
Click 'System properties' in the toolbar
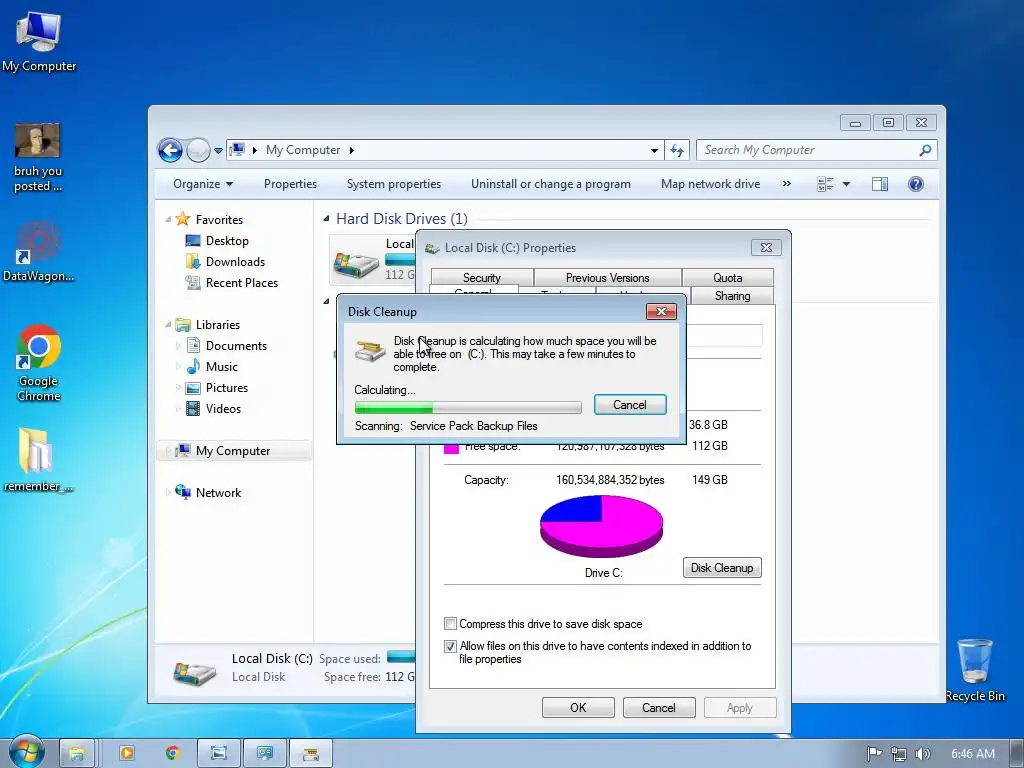click(394, 184)
